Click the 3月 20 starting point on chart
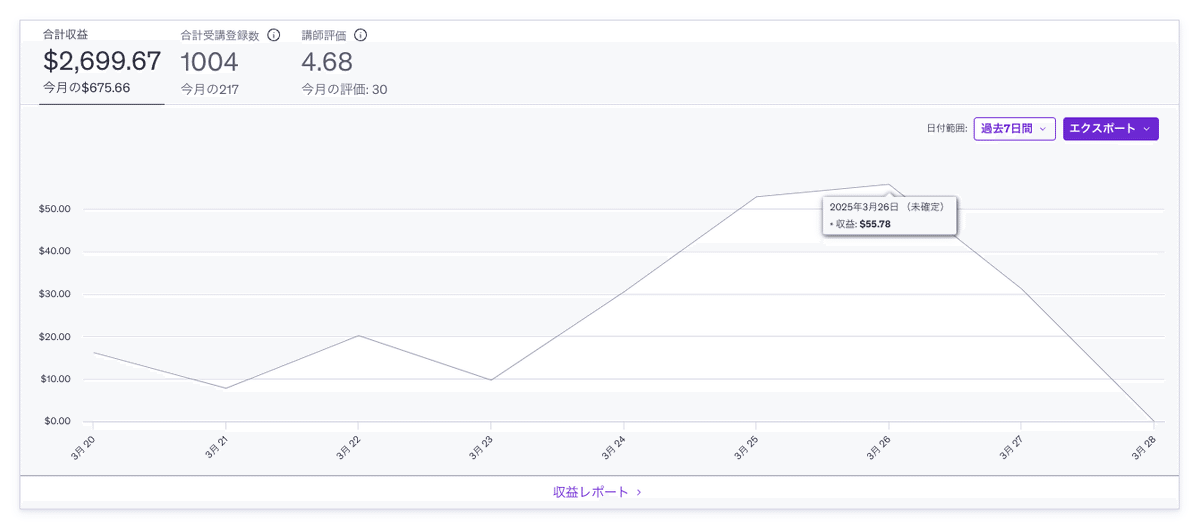This screenshot has width=1200, height=529. pos(93,352)
